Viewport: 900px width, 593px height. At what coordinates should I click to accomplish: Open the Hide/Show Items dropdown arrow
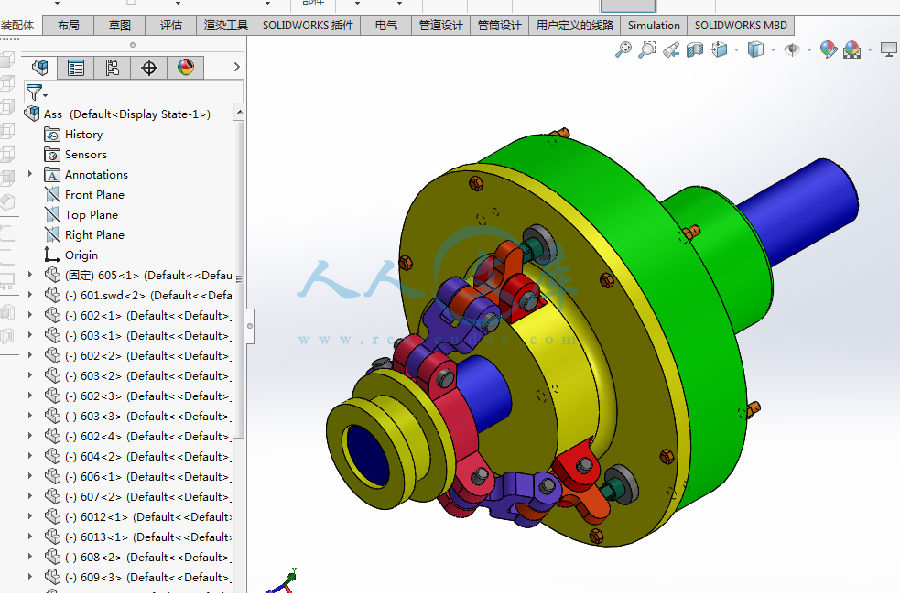[x=809, y=51]
